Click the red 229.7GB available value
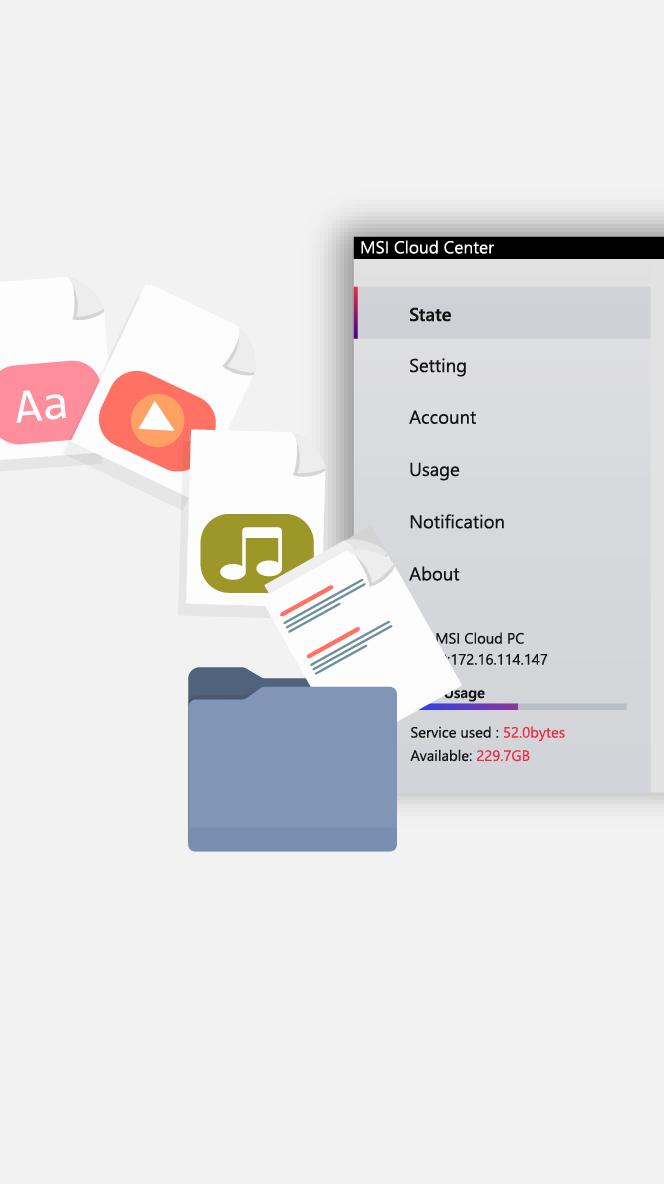 (x=502, y=756)
